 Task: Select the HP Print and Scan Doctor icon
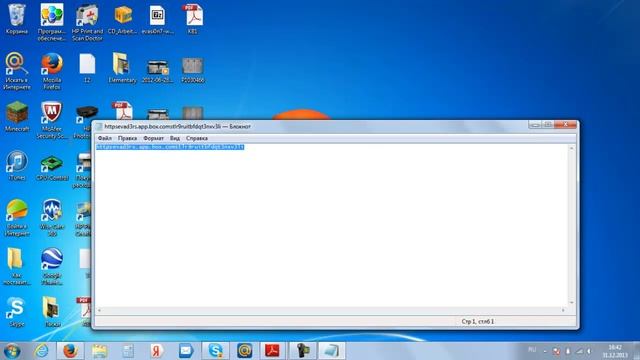(87, 22)
